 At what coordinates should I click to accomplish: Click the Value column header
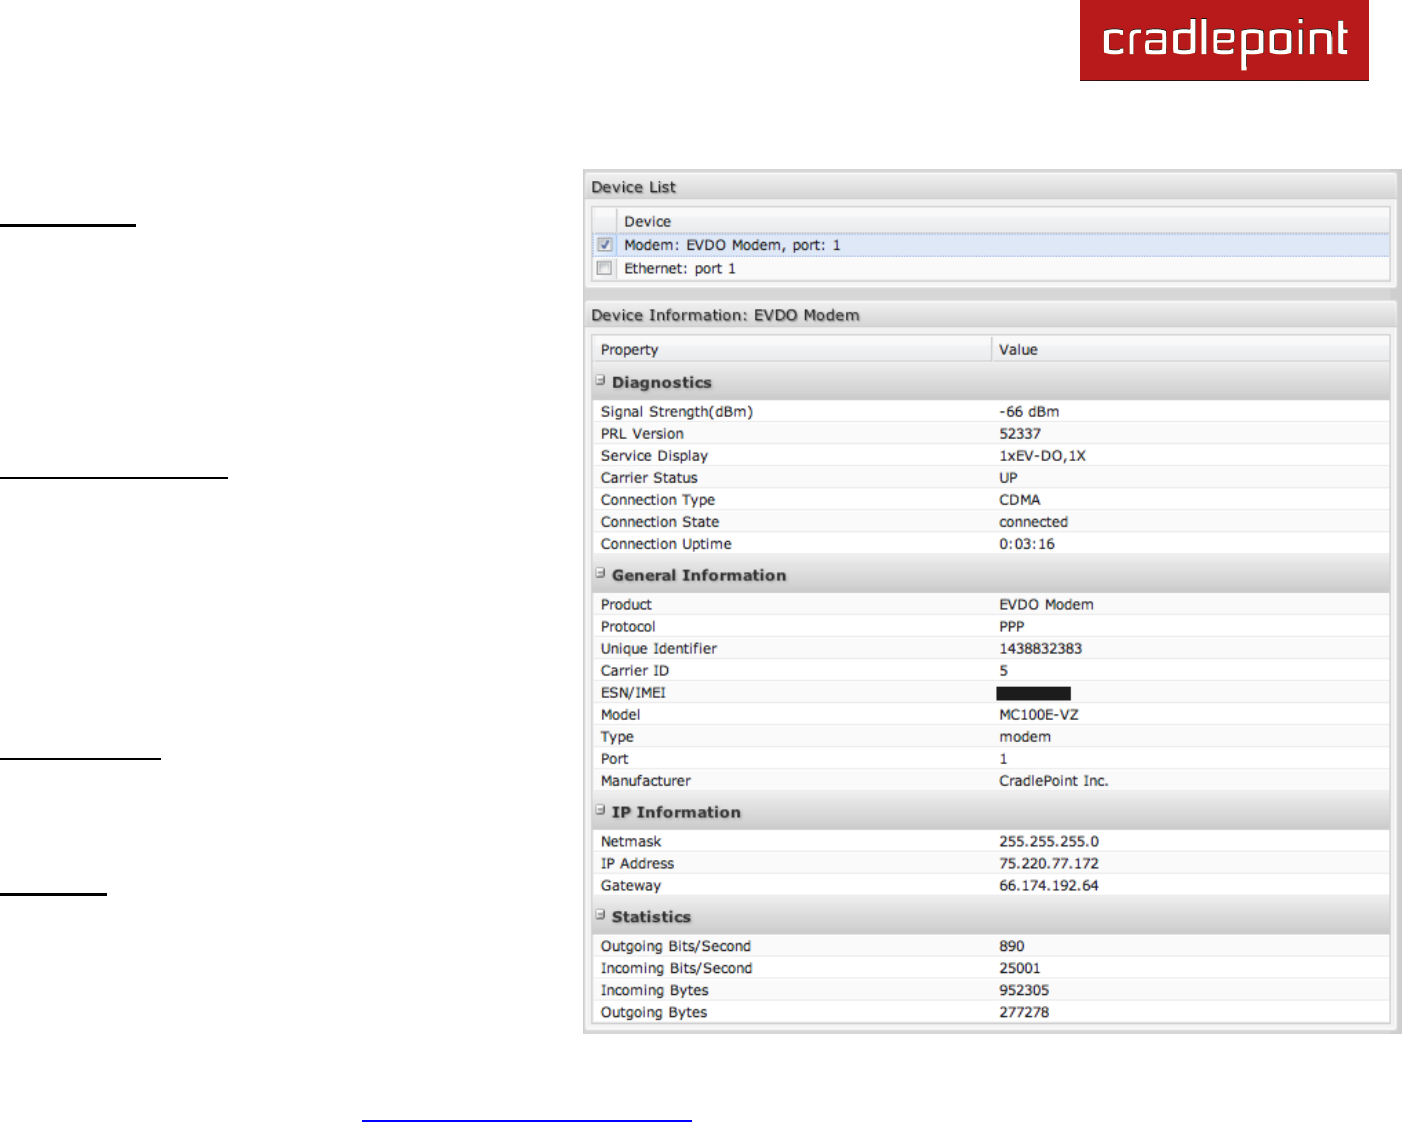pyautogui.click(x=1190, y=349)
